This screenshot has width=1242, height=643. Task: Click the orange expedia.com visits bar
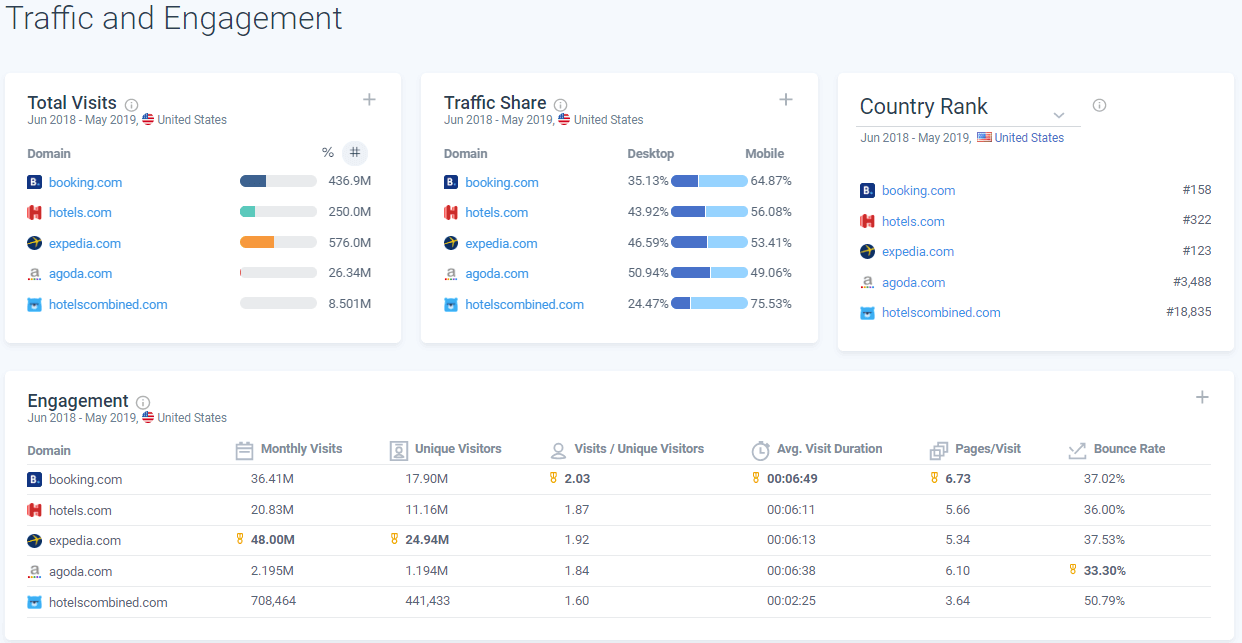click(x=257, y=242)
